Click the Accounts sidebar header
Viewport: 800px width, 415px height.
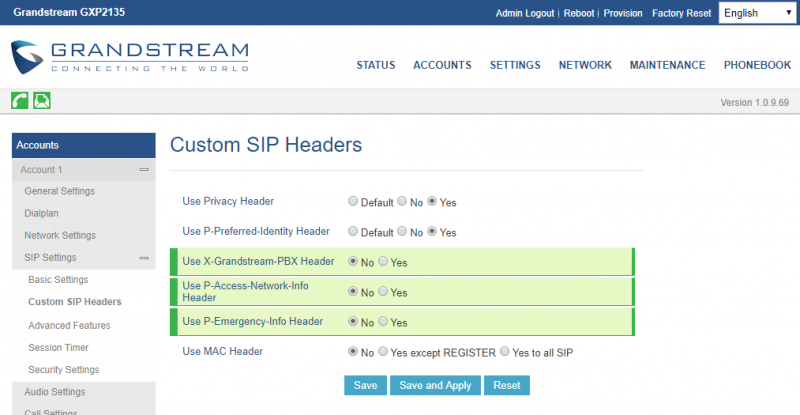click(84, 145)
